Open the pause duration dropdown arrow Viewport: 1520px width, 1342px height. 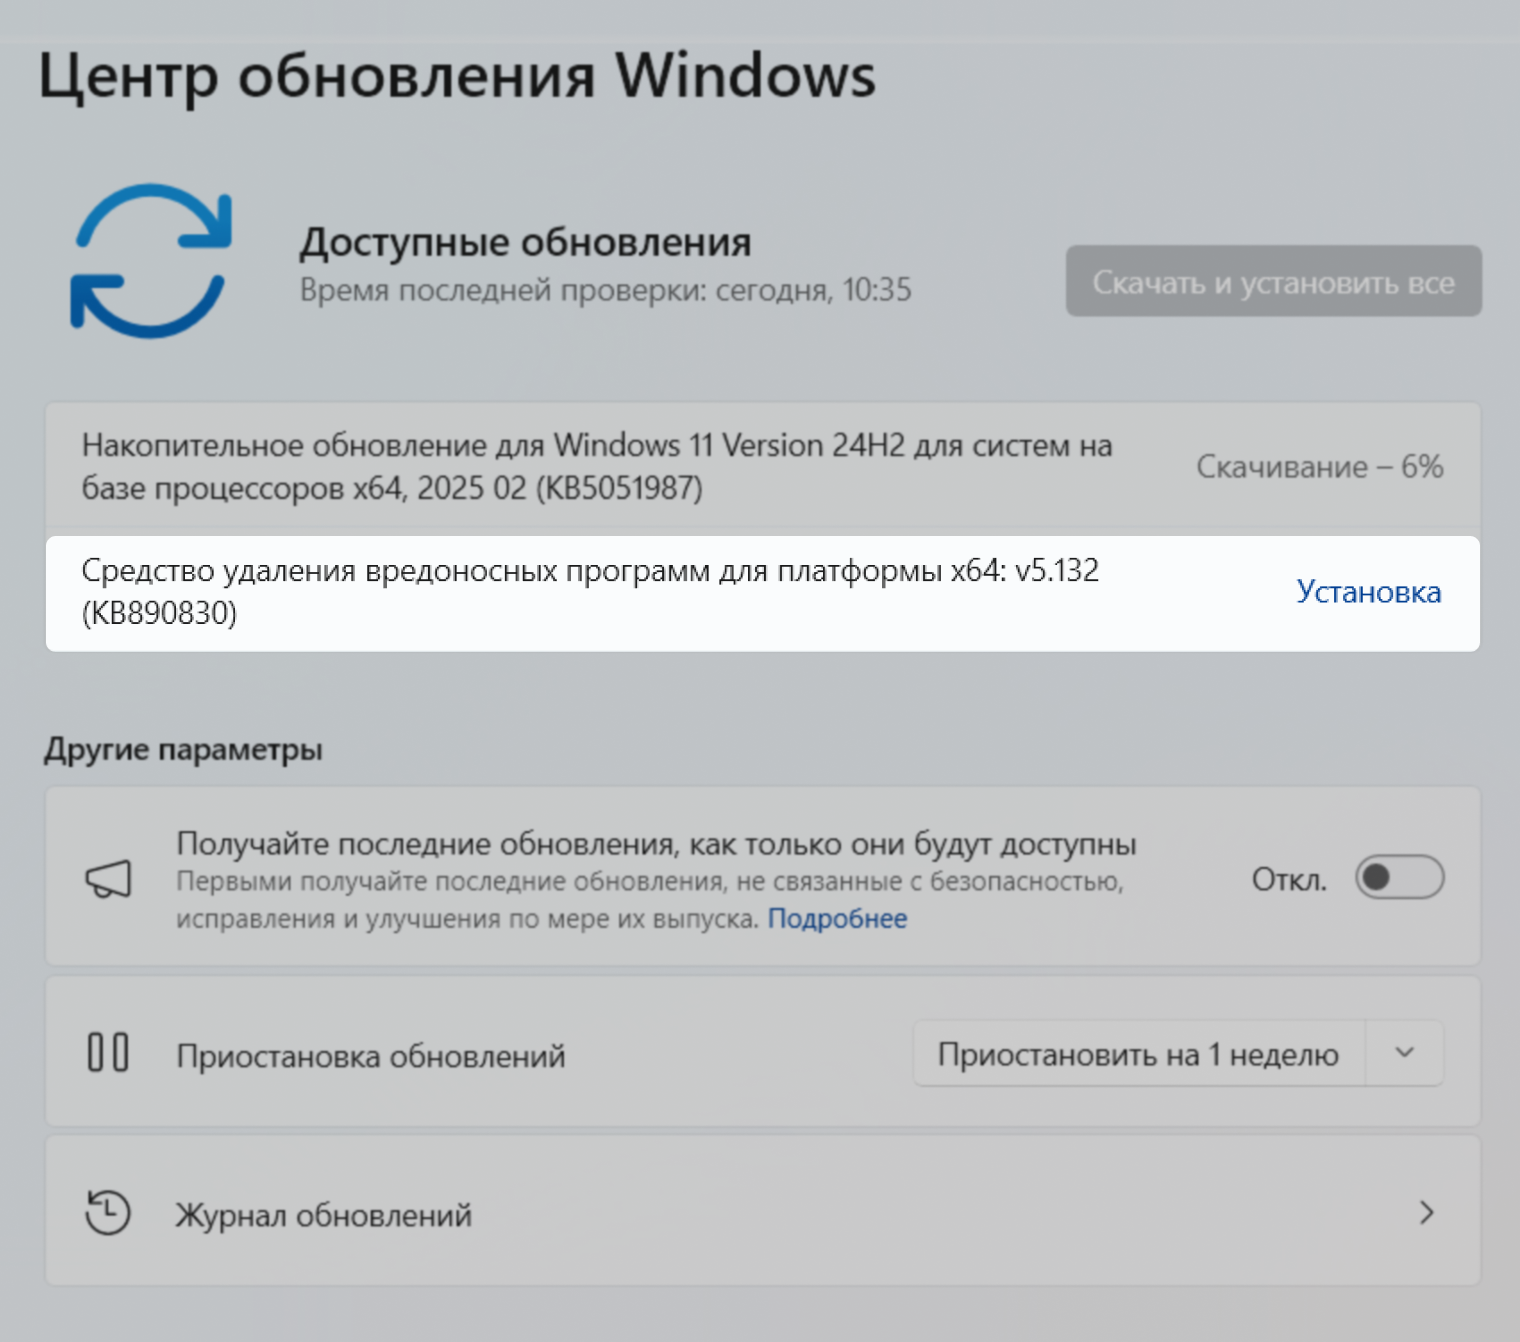1404,1053
